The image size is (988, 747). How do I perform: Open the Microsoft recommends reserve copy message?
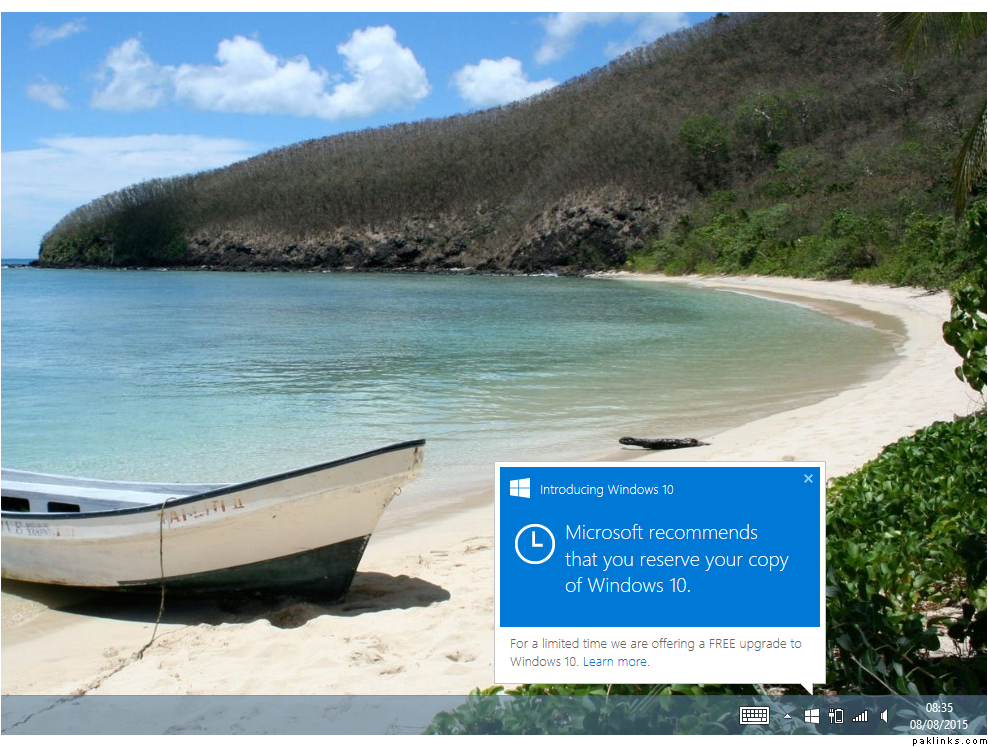tap(676, 559)
